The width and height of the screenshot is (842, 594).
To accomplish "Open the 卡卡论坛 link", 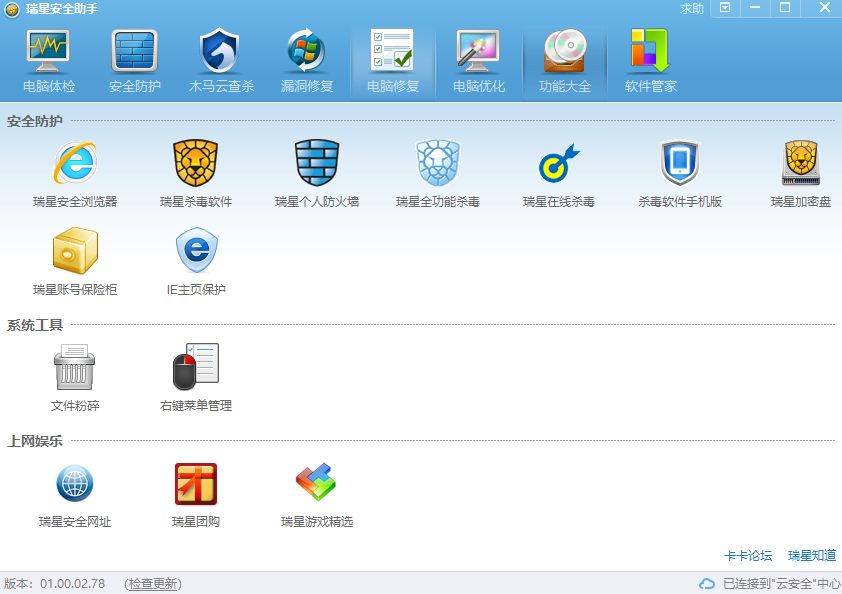I will (748, 556).
